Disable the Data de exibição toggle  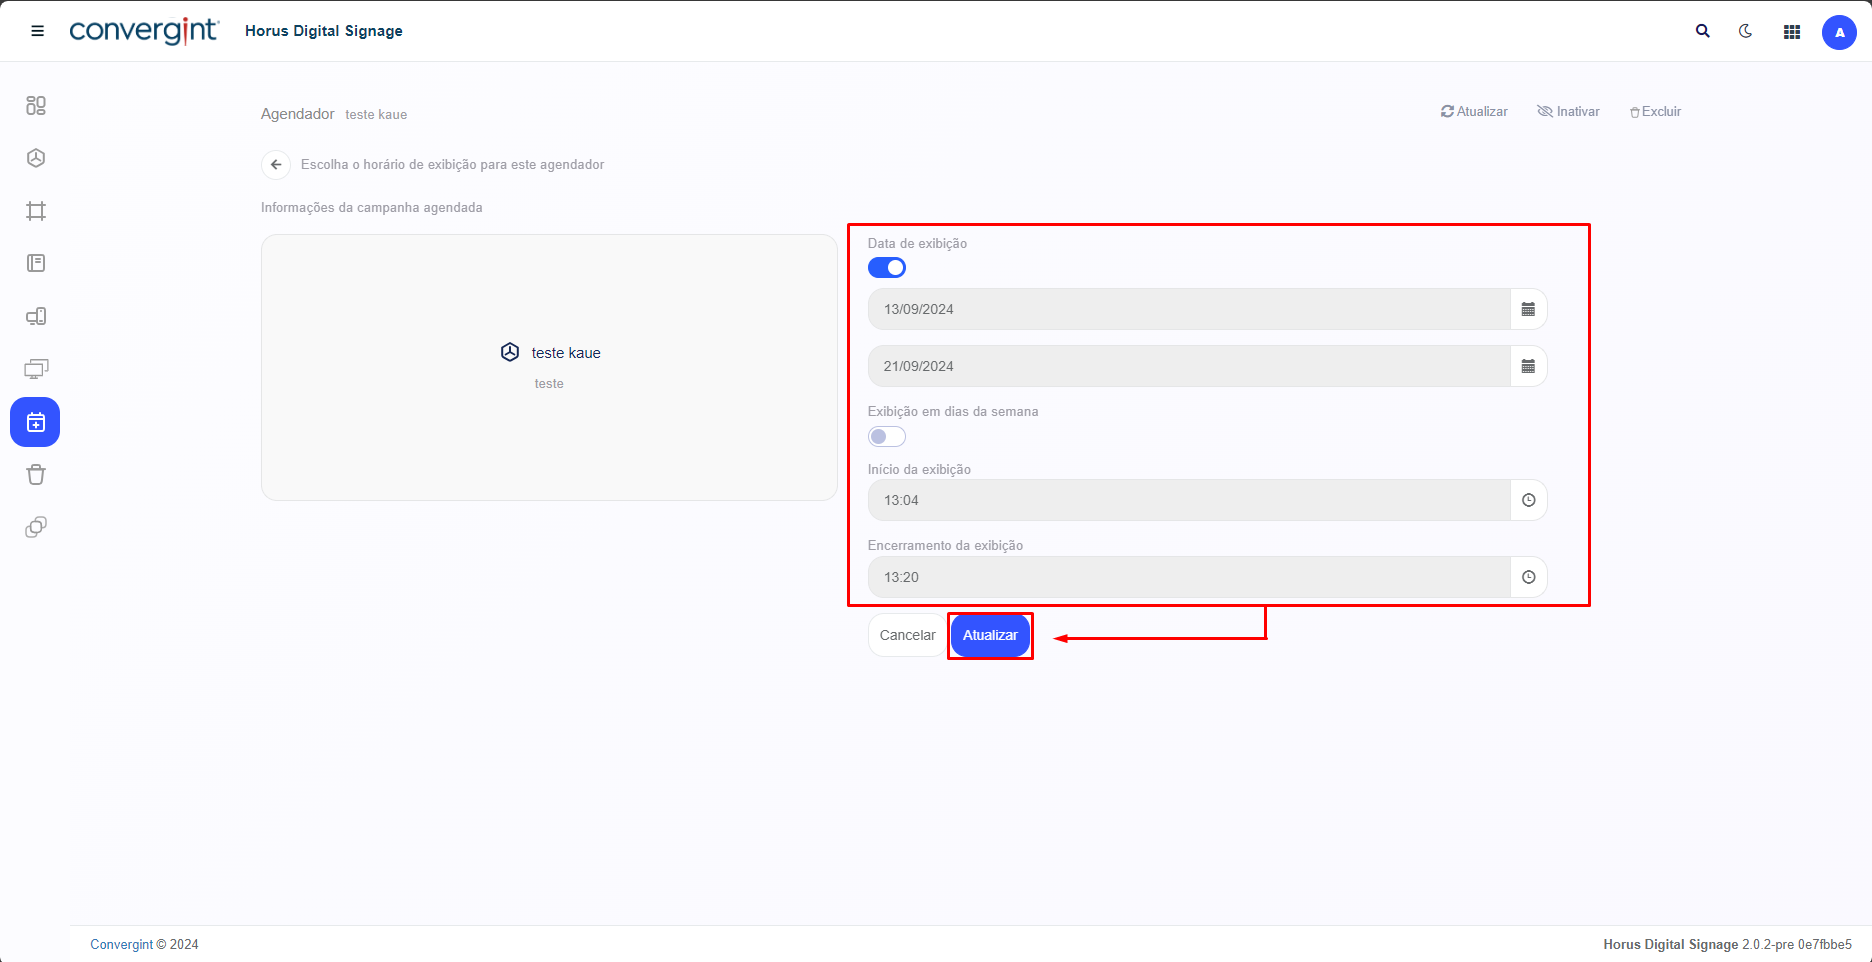coord(887,268)
